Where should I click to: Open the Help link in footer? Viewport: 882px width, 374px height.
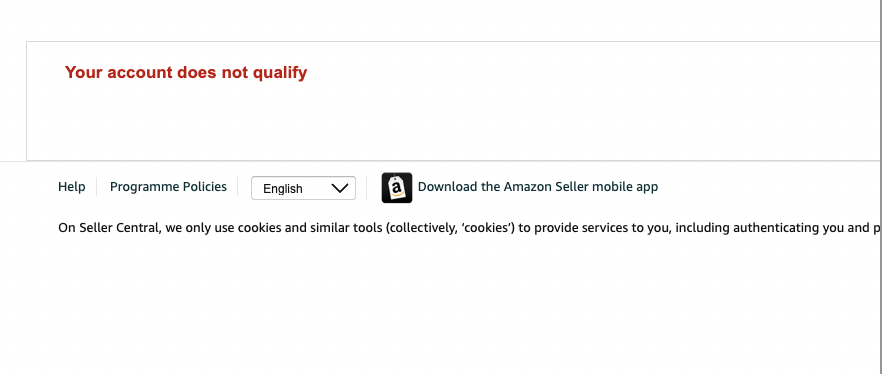pyautogui.click(x=71, y=187)
